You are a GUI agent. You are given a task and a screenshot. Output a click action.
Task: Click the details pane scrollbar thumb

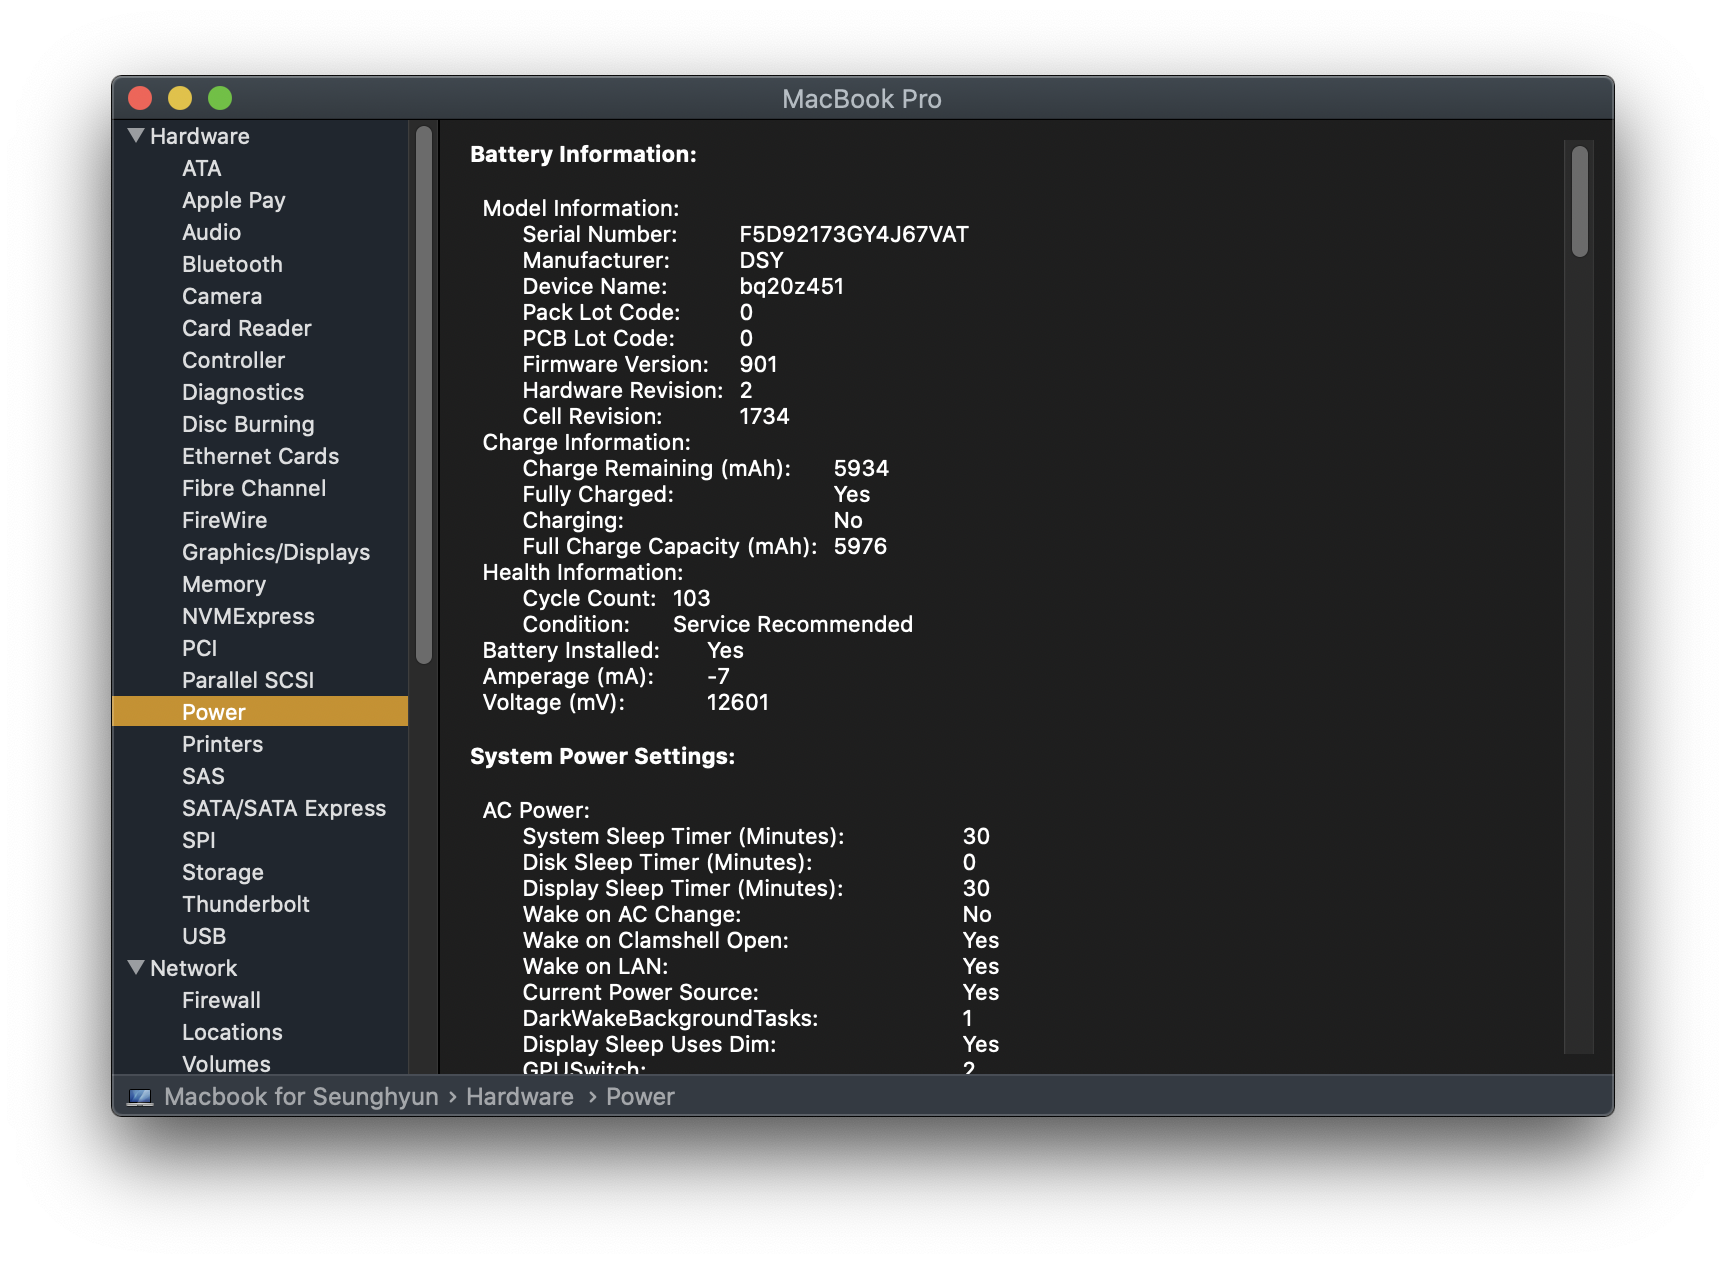pos(1580,201)
